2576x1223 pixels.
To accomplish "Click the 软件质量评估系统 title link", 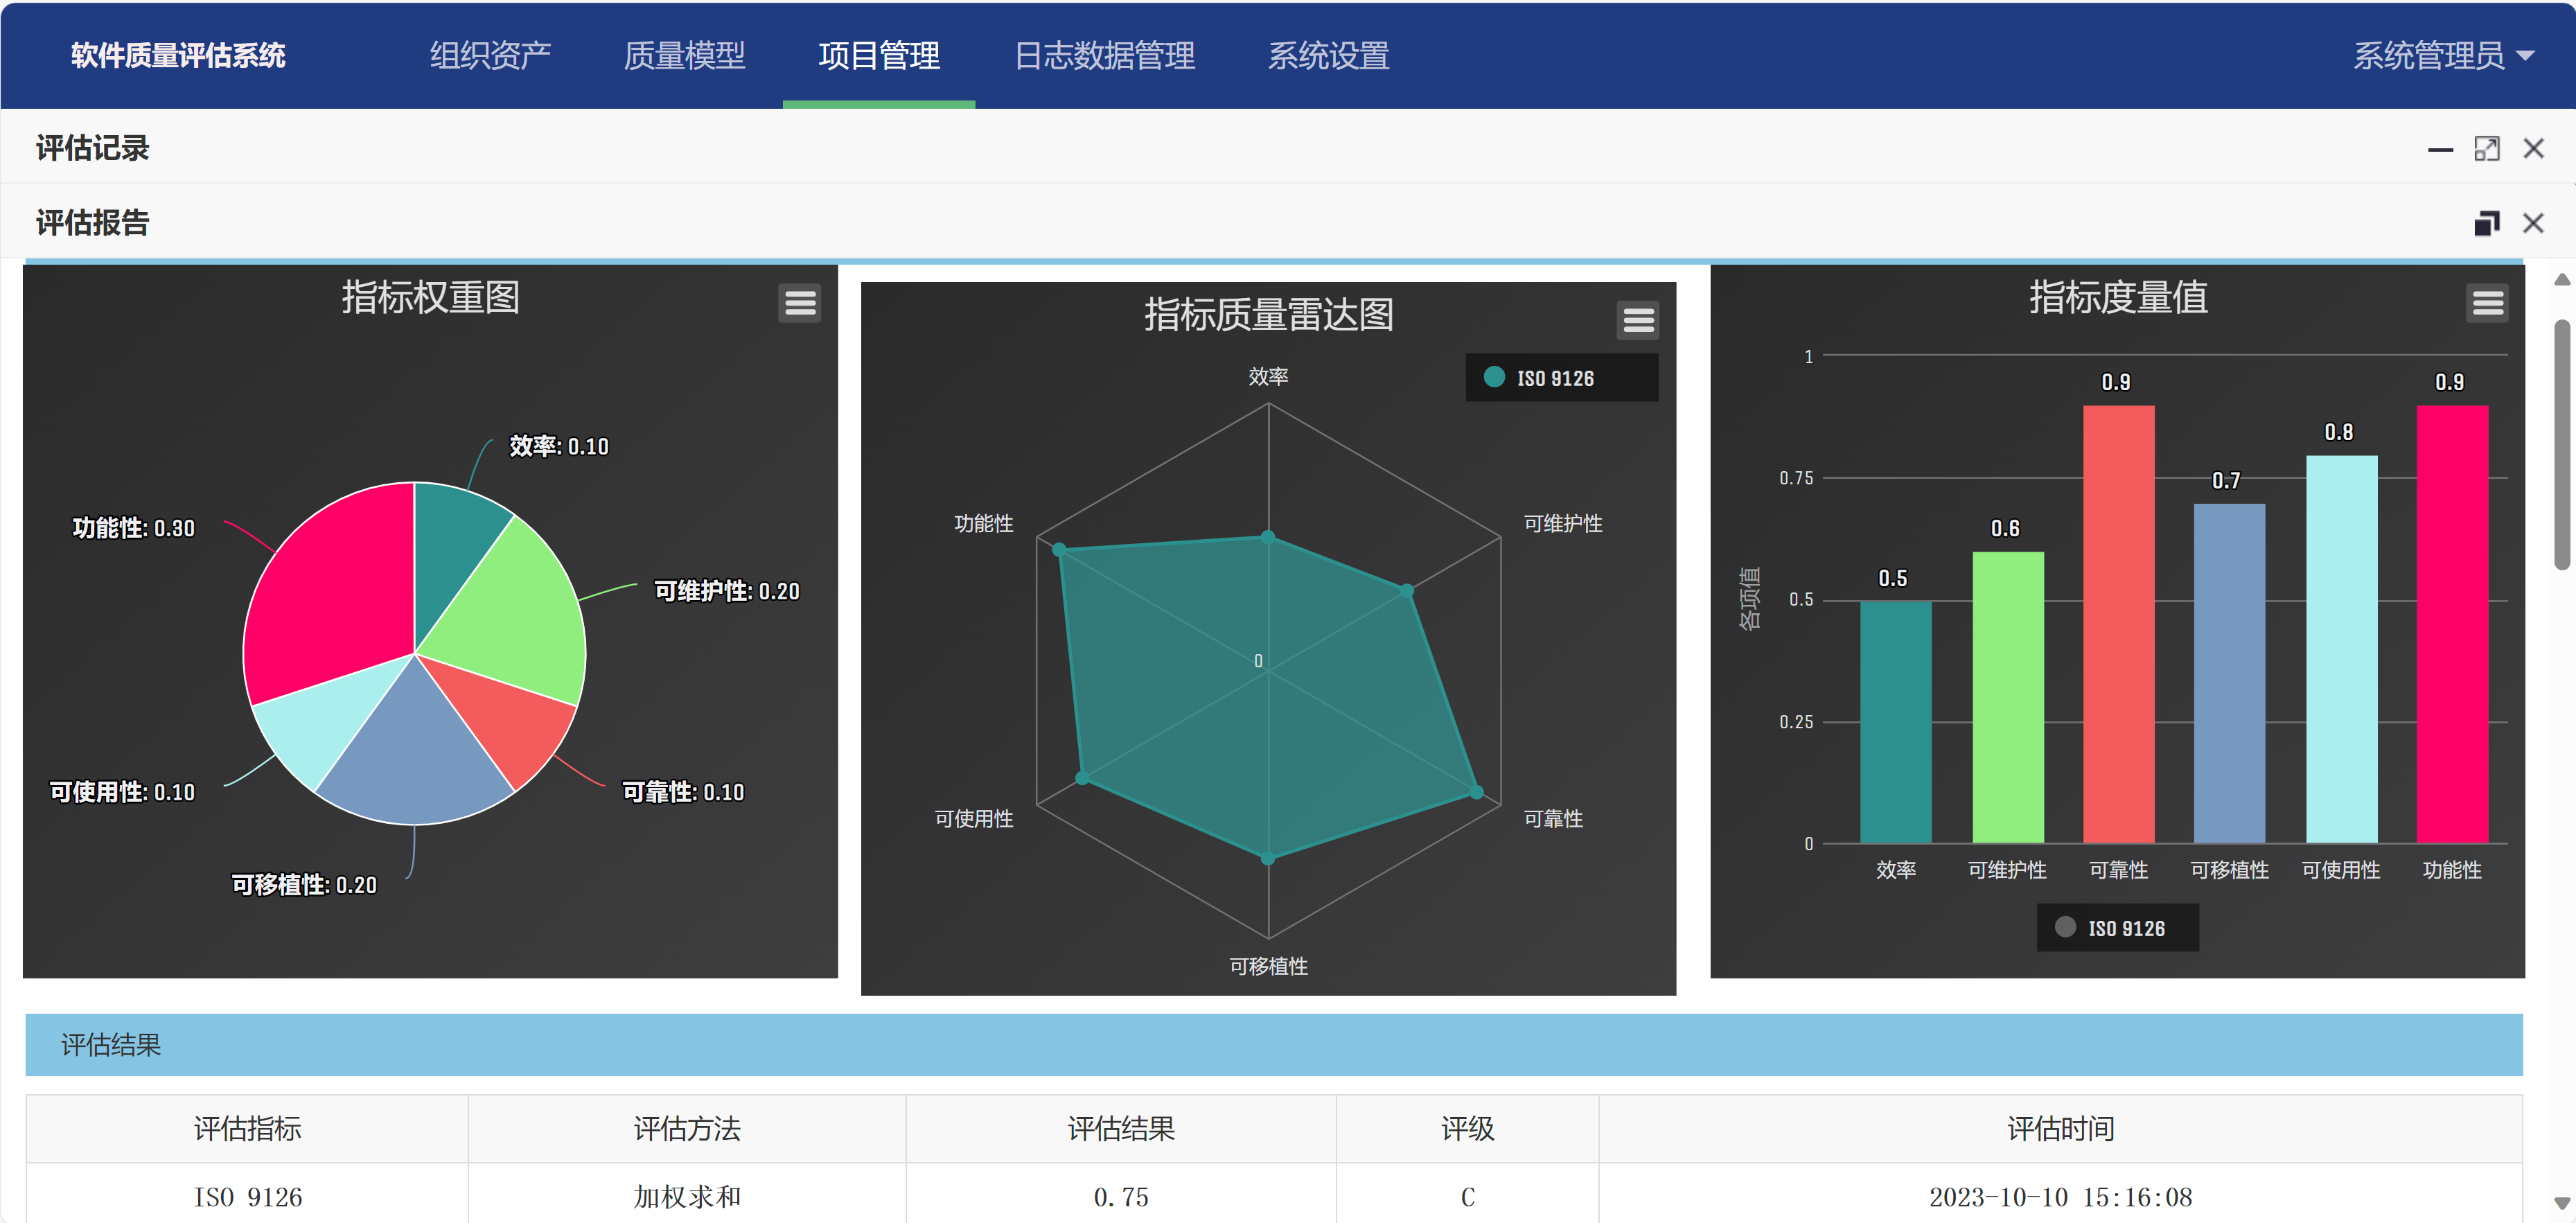I will pos(178,56).
